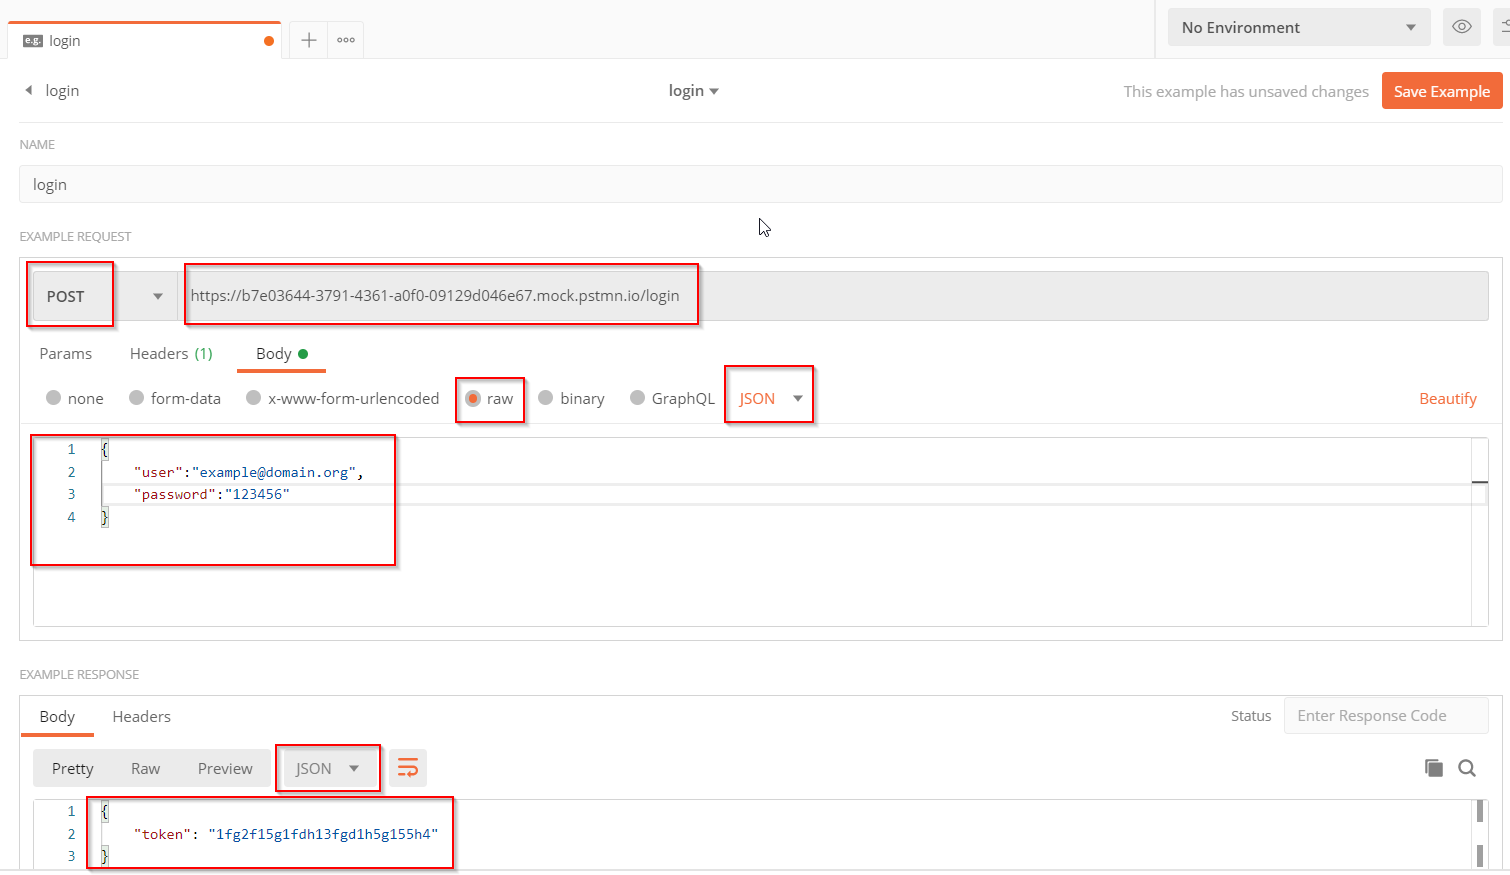Open the request body JSON format dropdown
Viewport: 1510px width, 875px height.
click(770, 398)
